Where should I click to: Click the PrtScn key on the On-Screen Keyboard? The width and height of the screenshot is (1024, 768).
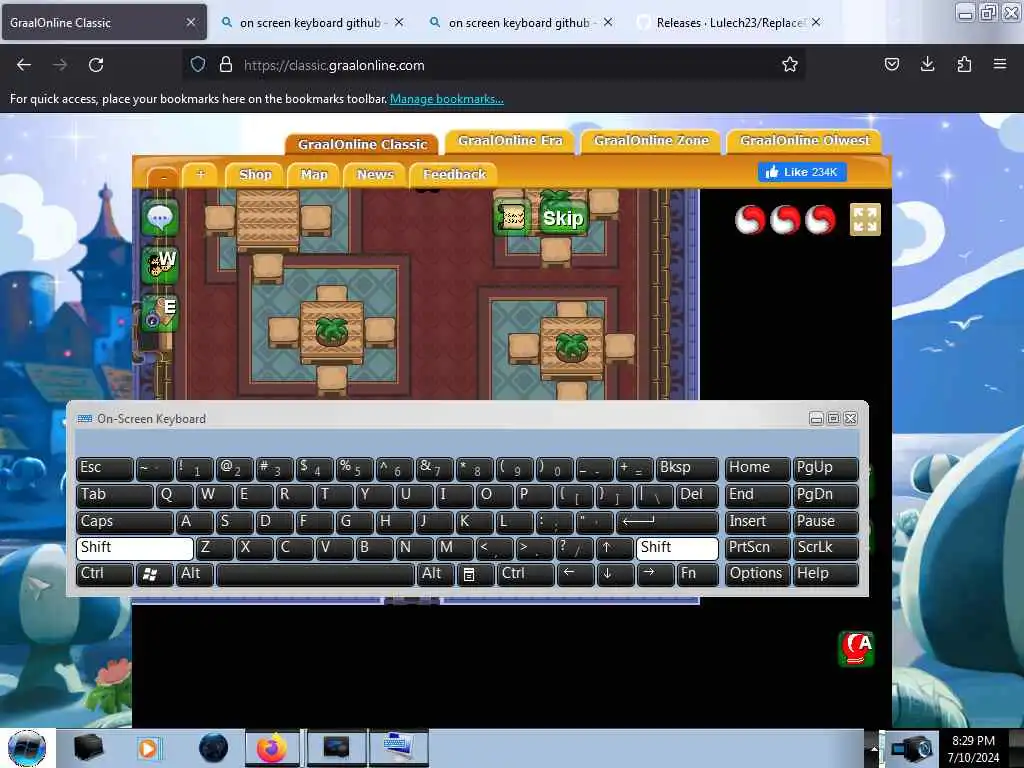(x=757, y=548)
